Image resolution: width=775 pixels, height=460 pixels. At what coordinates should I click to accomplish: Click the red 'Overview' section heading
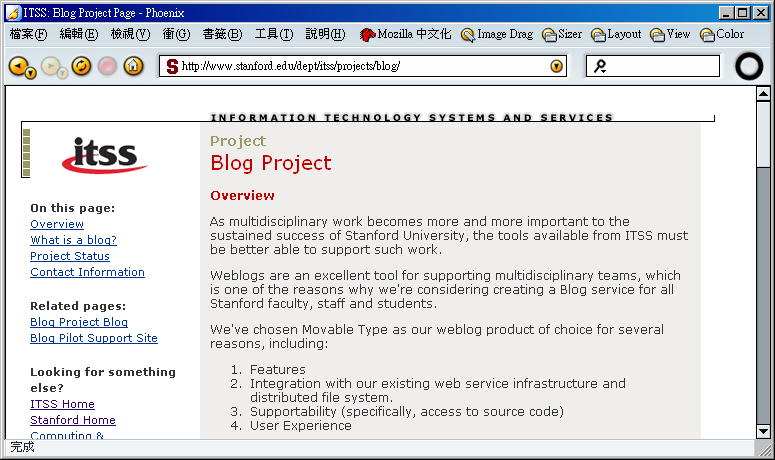pos(242,196)
